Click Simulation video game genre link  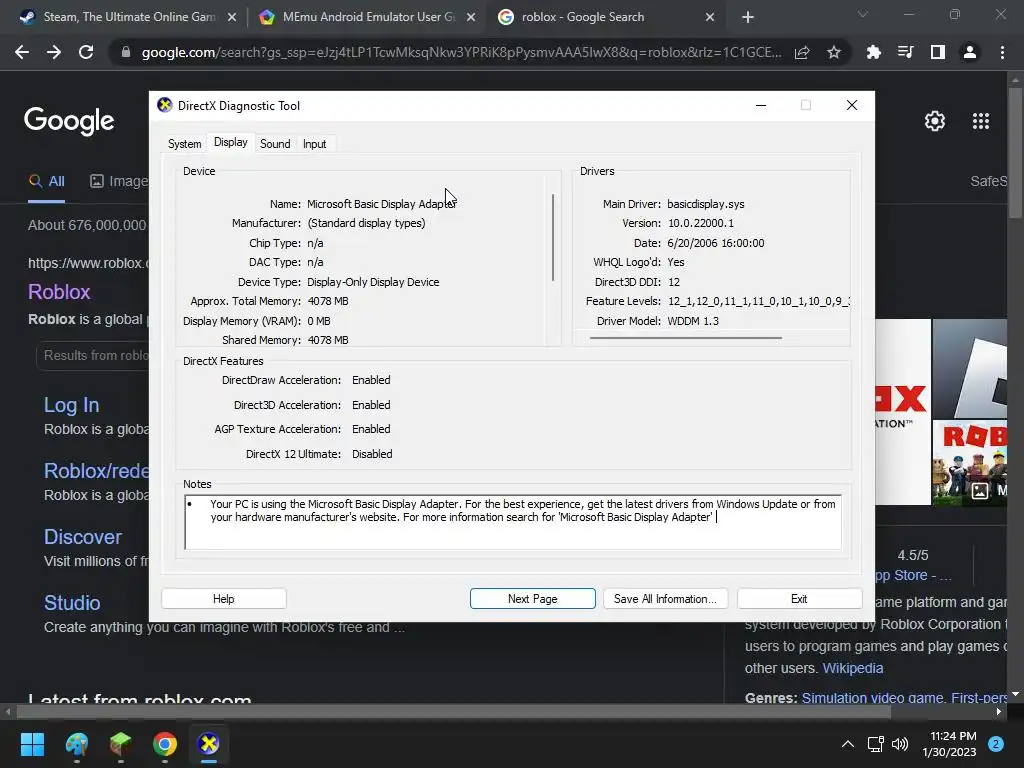click(x=872, y=698)
